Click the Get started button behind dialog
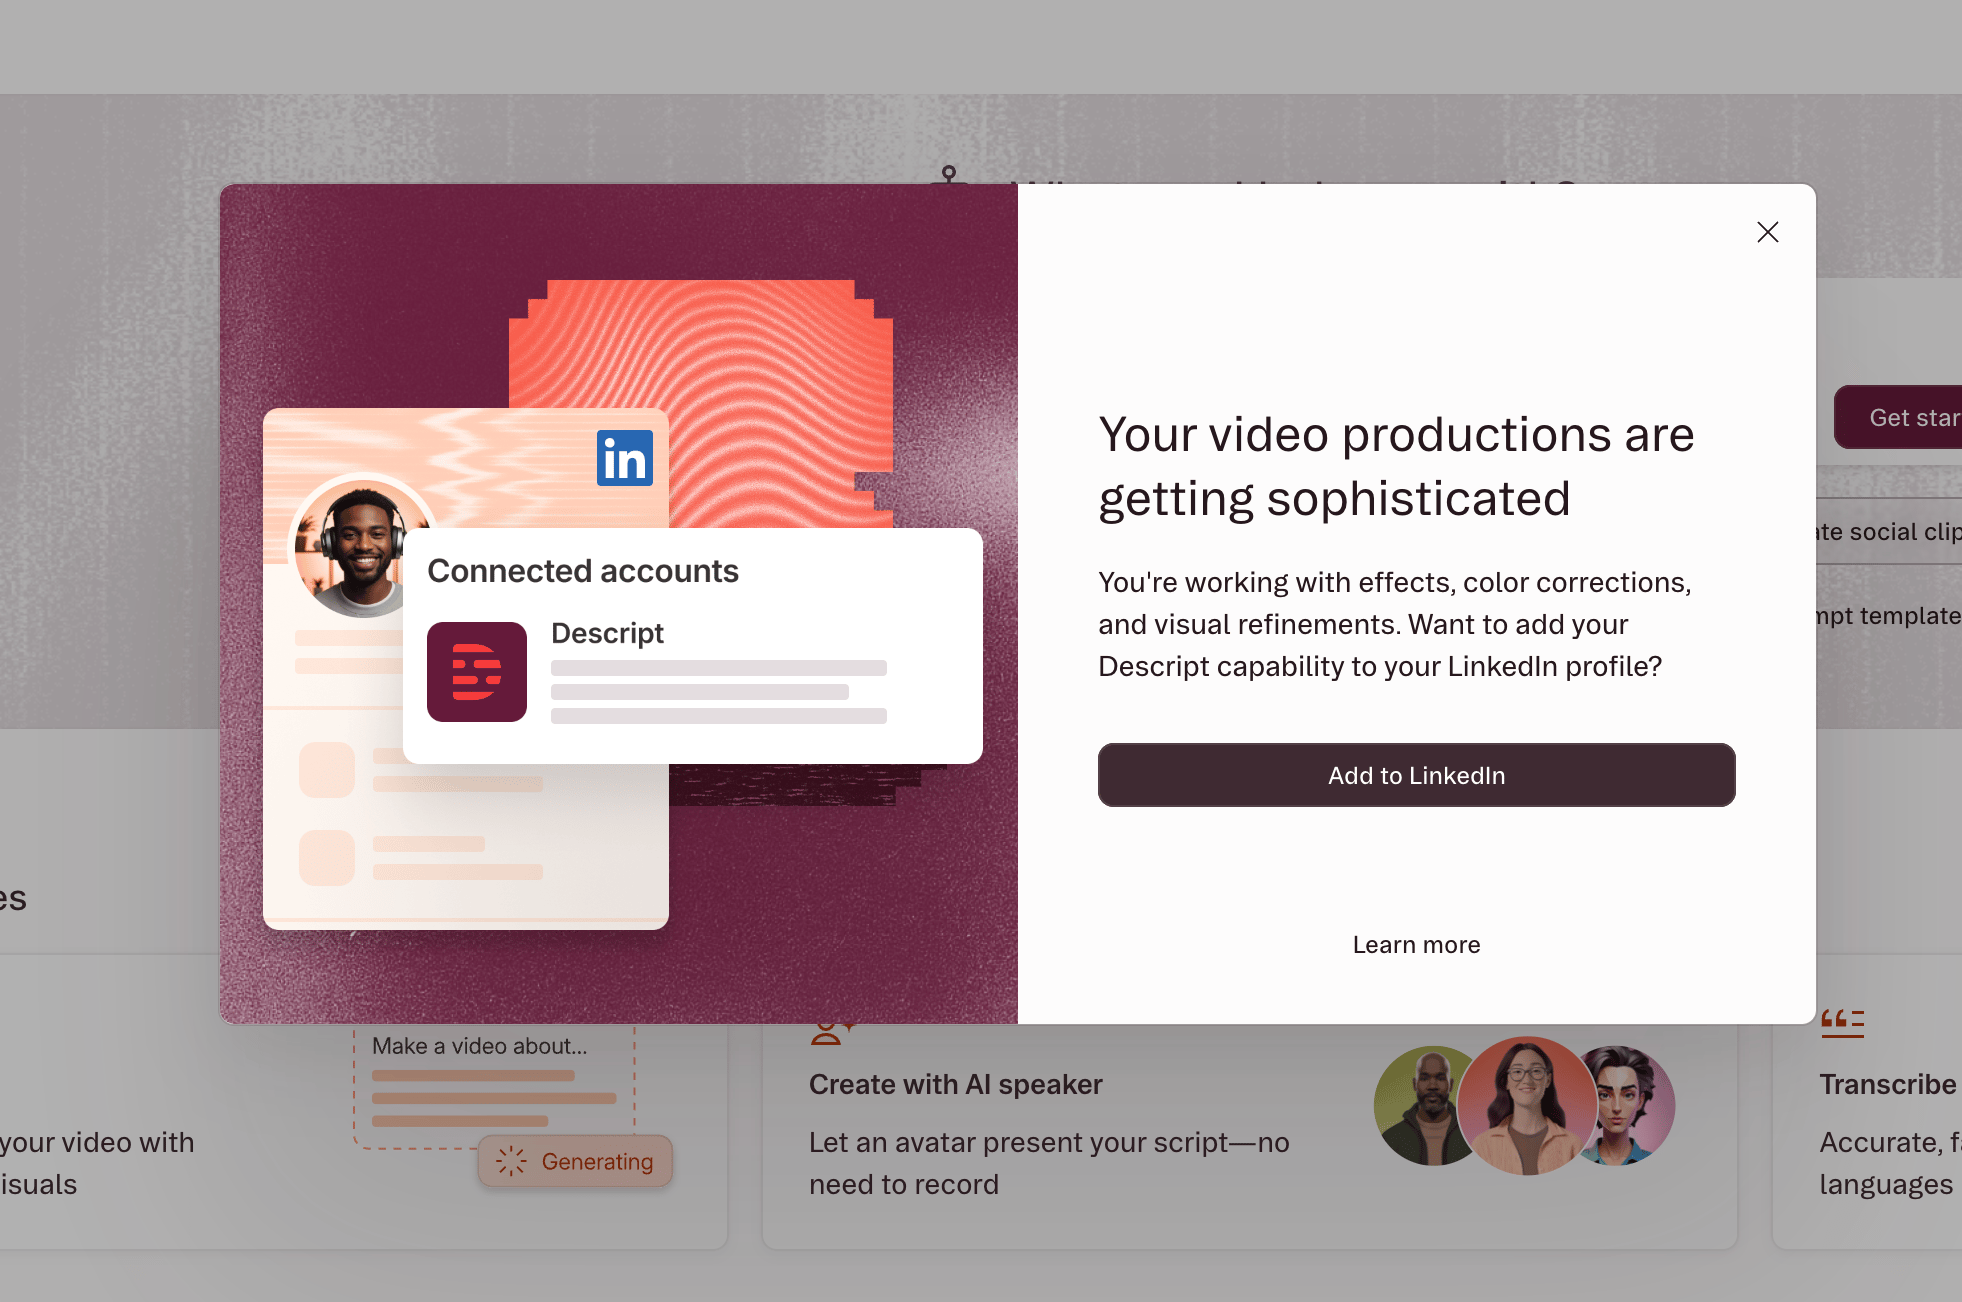The image size is (1962, 1302). (1897, 417)
